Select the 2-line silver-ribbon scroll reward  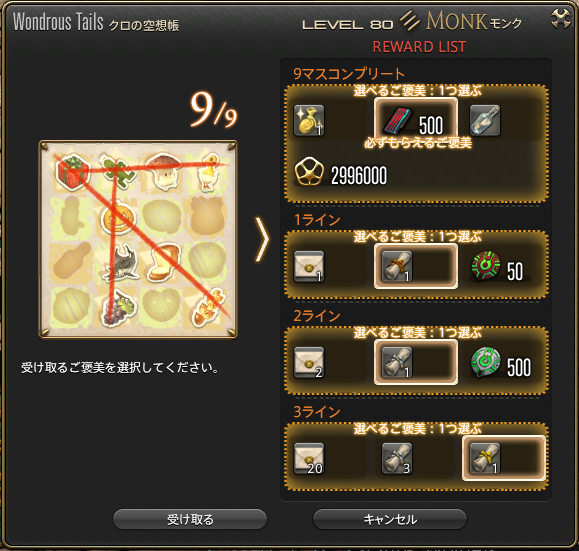[416, 362]
